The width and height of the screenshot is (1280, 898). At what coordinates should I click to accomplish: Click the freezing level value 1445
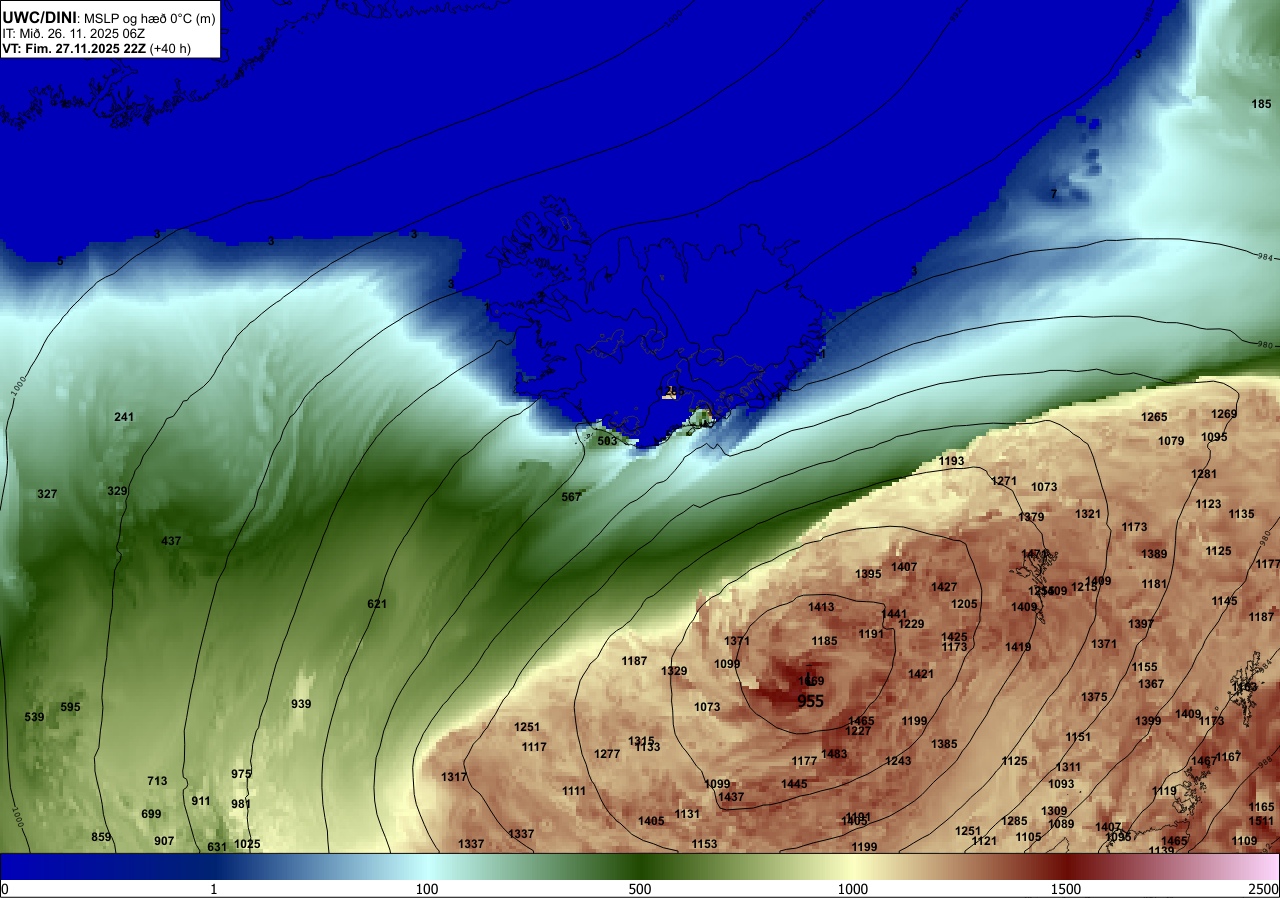click(x=794, y=784)
